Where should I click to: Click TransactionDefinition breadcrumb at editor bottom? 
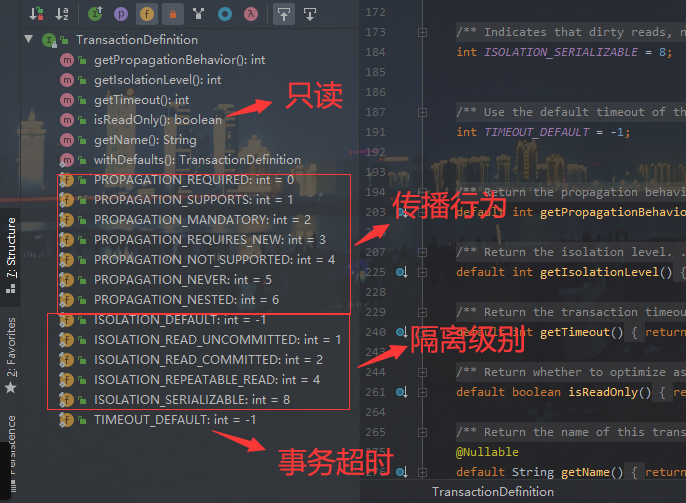pos(493,492)
